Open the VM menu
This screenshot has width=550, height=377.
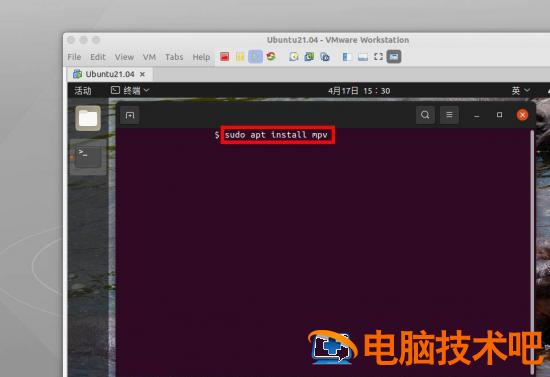149,57
